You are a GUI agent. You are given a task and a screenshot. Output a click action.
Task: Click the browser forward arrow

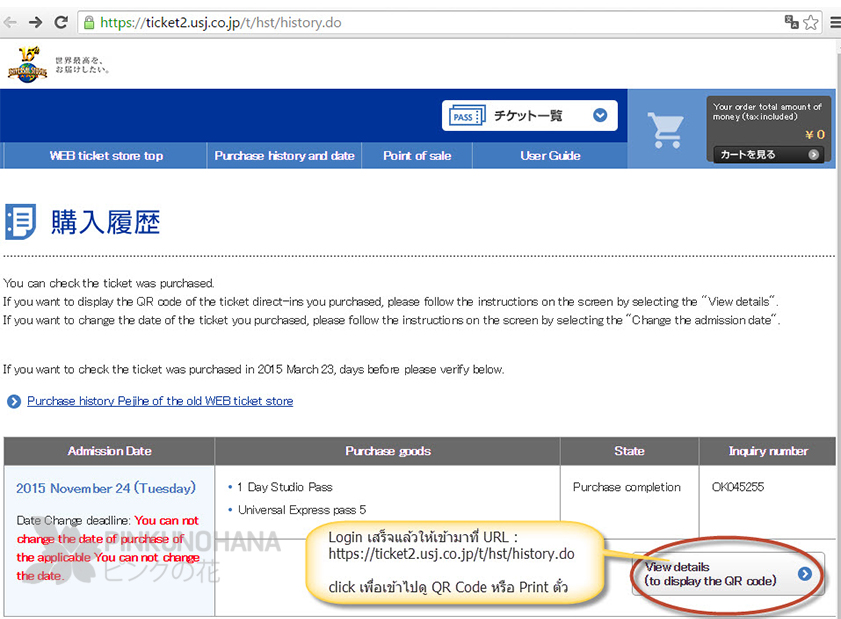point(35,23)
